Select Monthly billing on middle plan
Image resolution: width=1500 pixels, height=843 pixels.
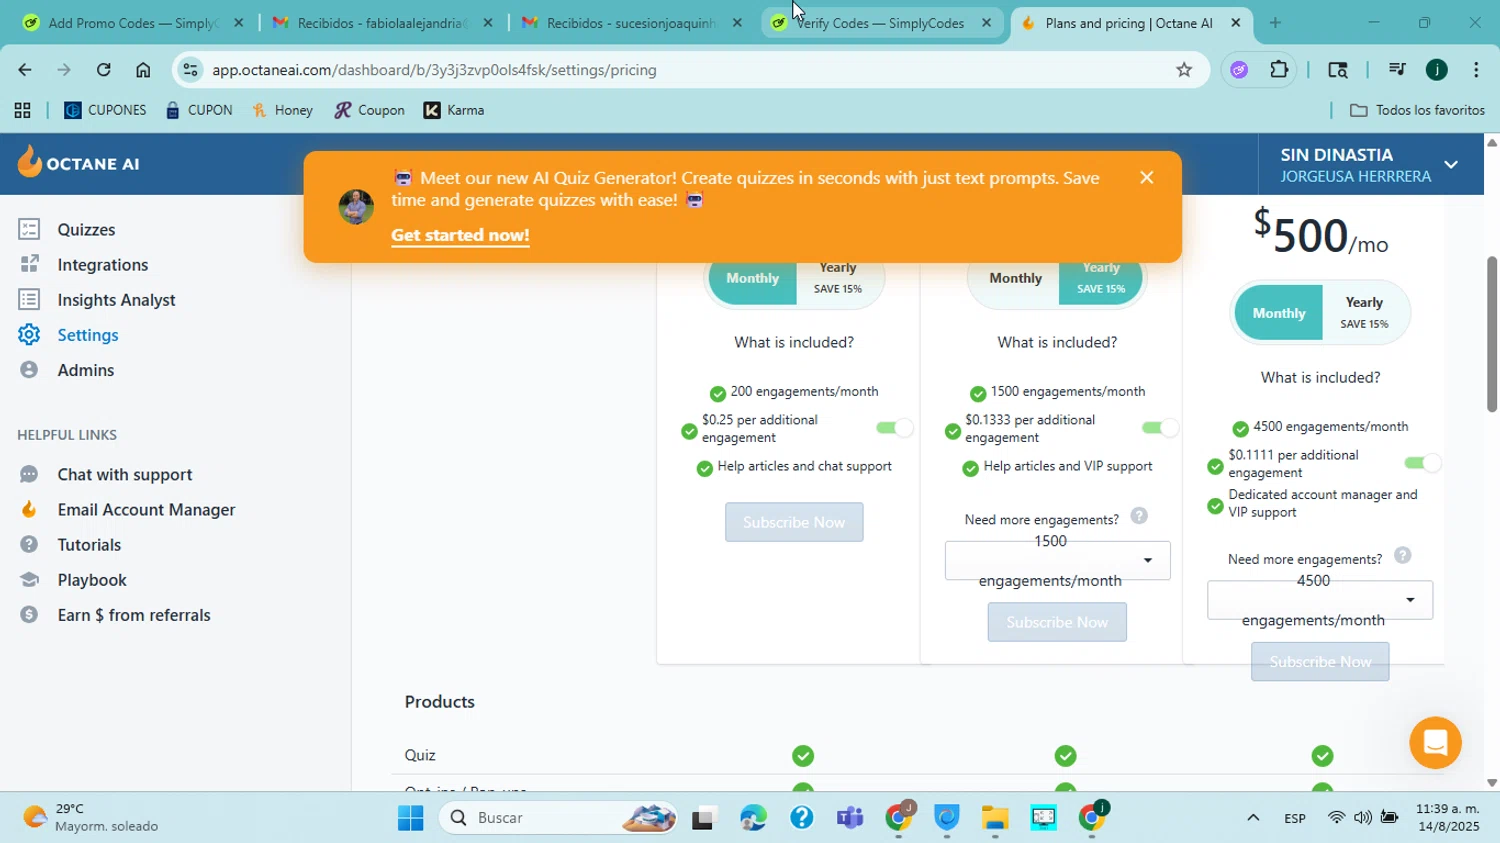[1015, 279]
